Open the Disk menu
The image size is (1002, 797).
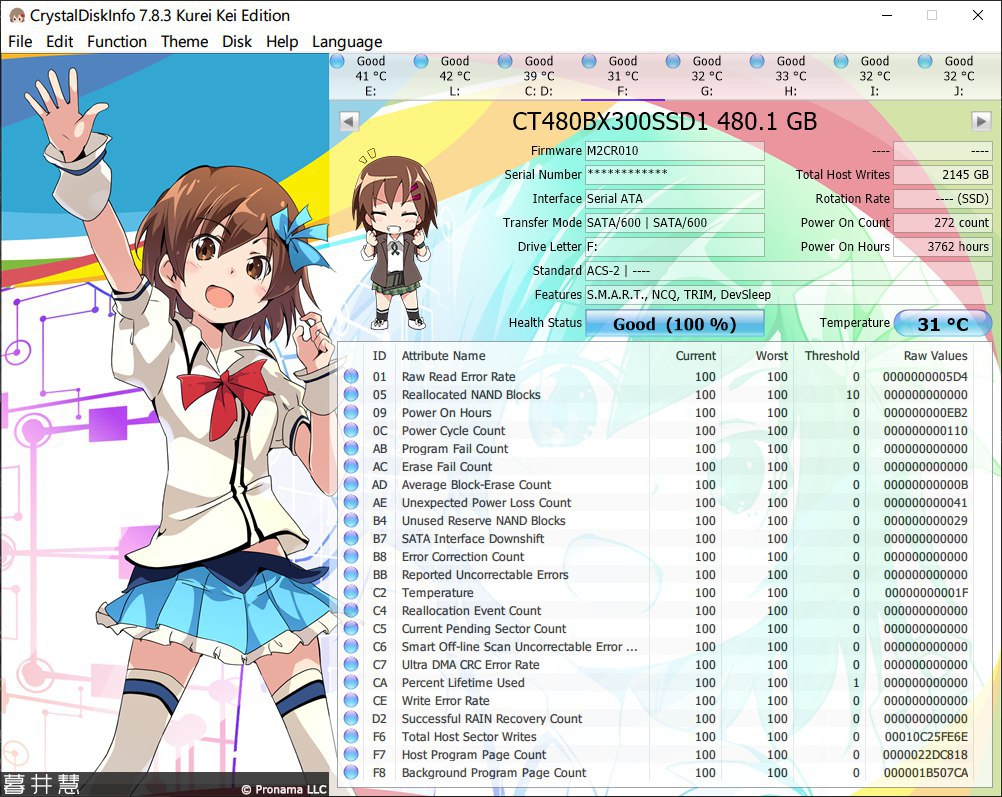pyautogui.click(x=237, y=42)
